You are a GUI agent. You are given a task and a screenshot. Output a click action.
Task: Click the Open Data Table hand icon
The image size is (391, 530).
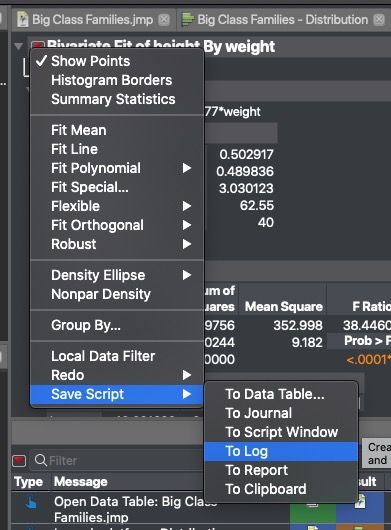tap(31, 502)
